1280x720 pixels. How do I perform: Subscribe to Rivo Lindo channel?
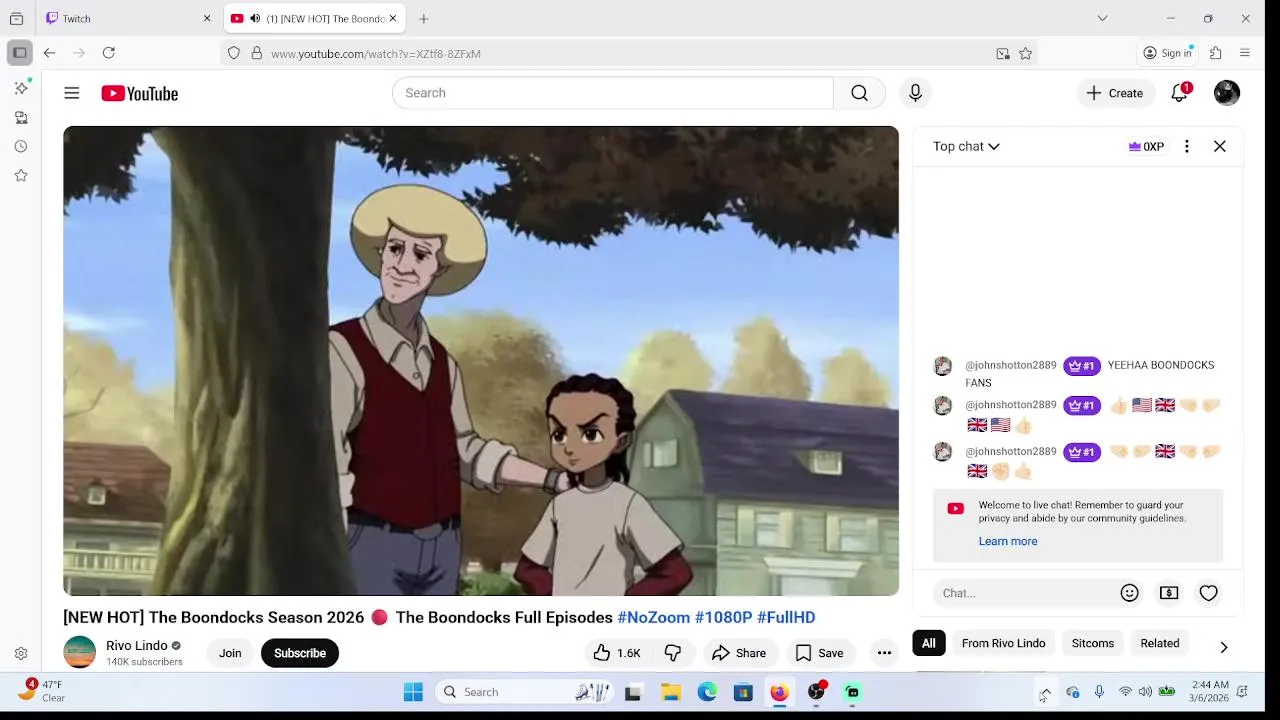pos(300,653)
